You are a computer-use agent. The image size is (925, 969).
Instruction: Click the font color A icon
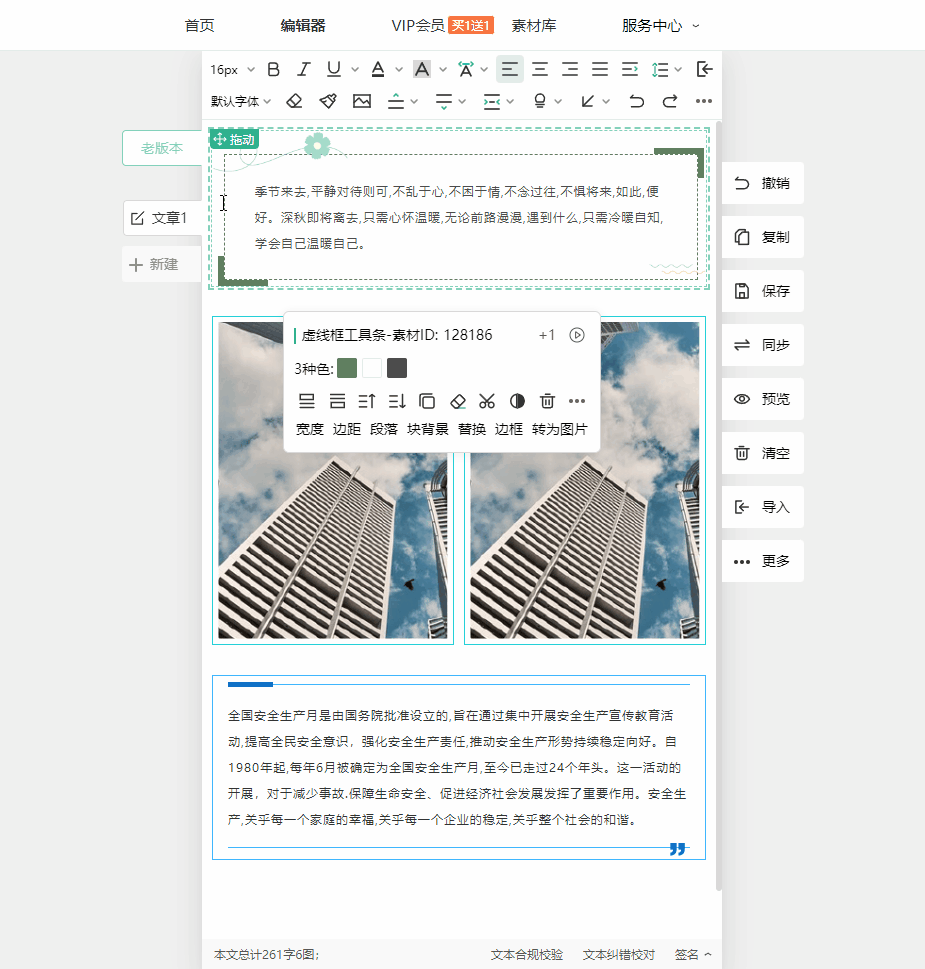click(x=378, y=69)
